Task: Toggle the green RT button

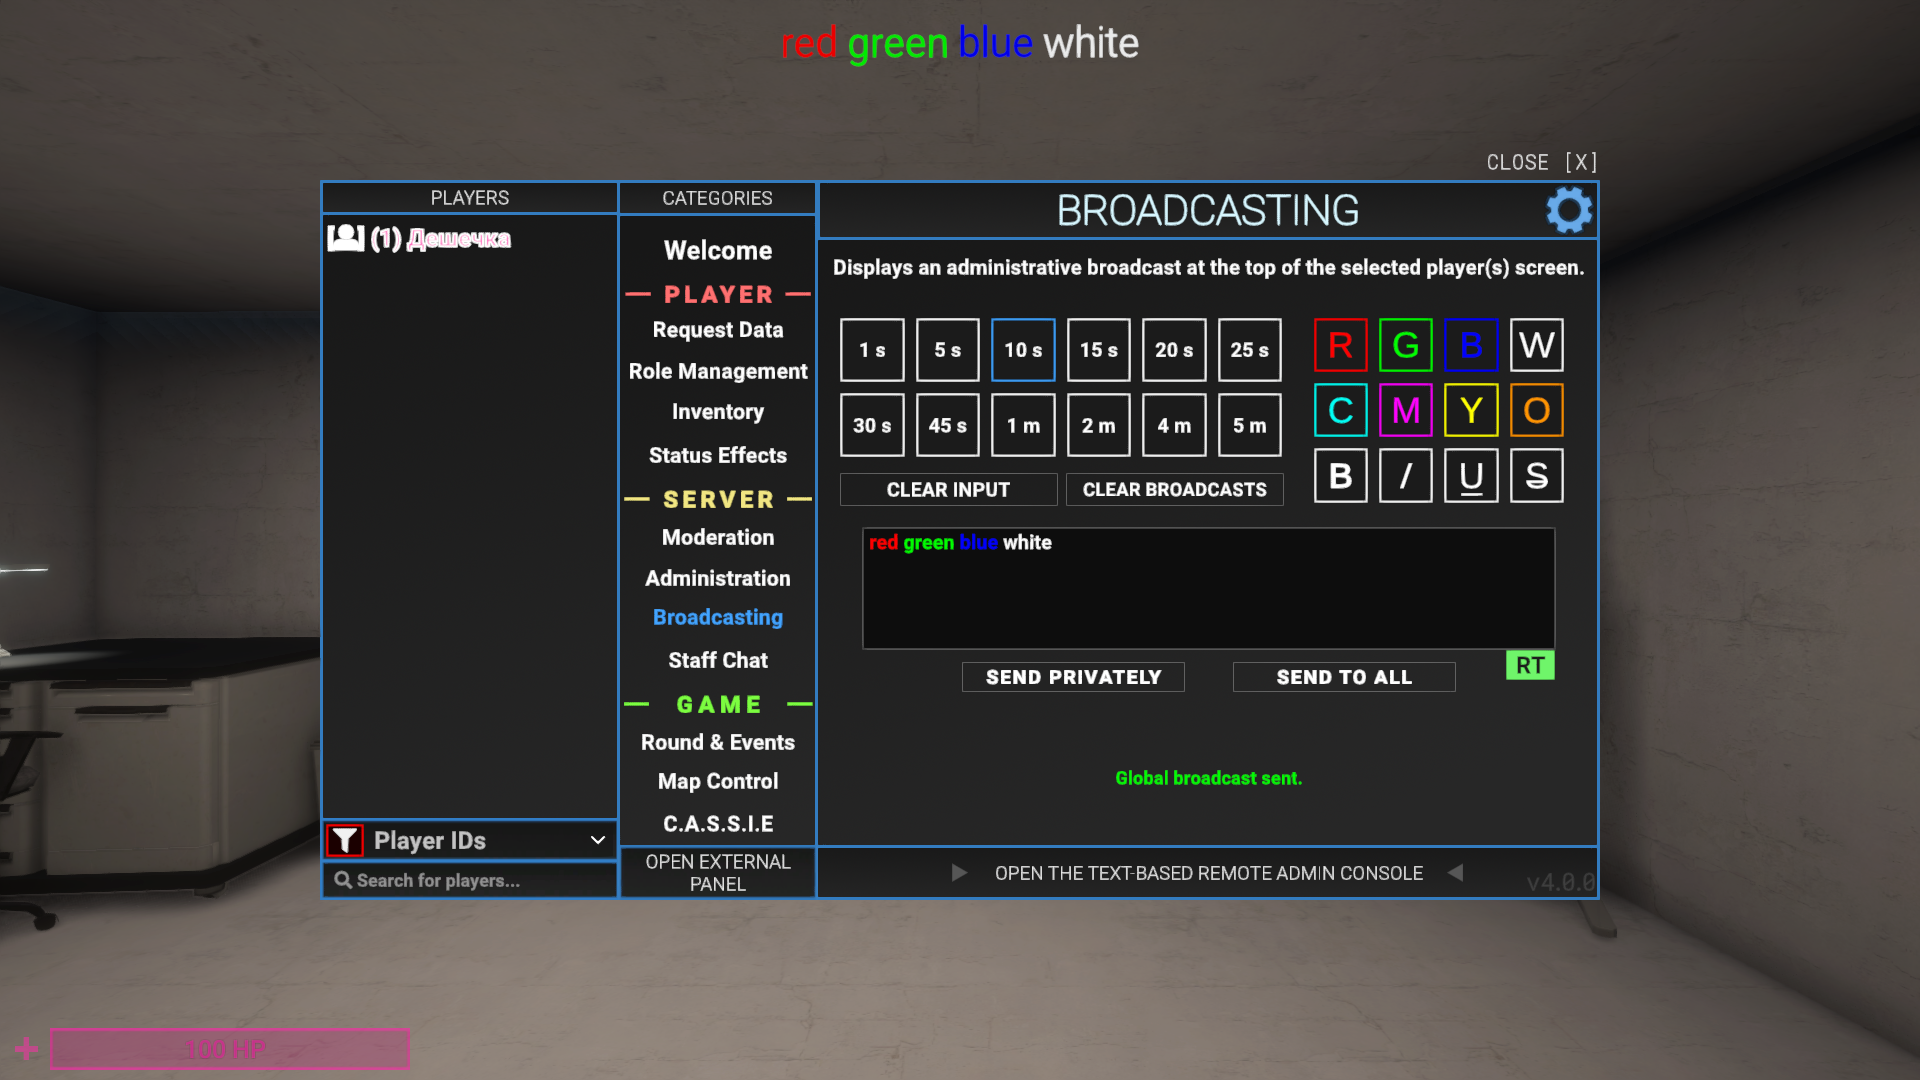Action: [1529, 665]
